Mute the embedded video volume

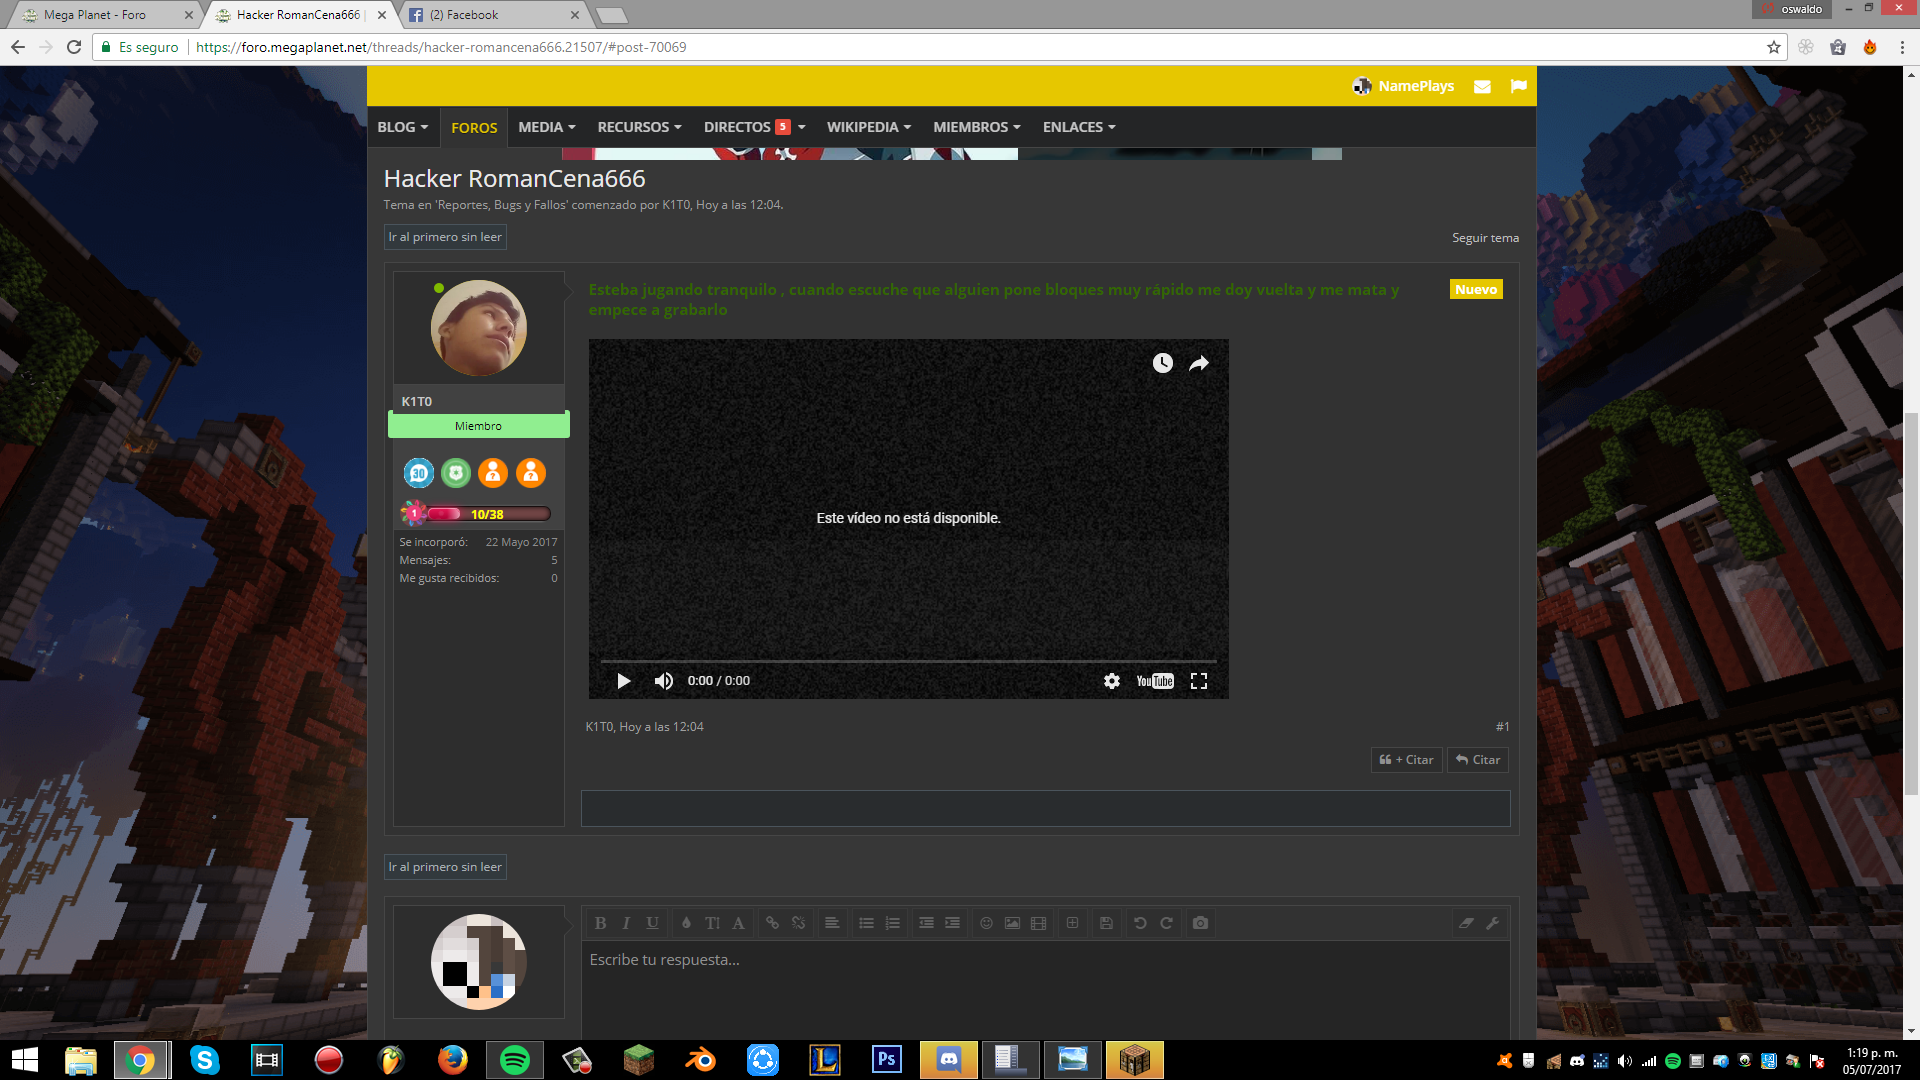pos(663,681)
